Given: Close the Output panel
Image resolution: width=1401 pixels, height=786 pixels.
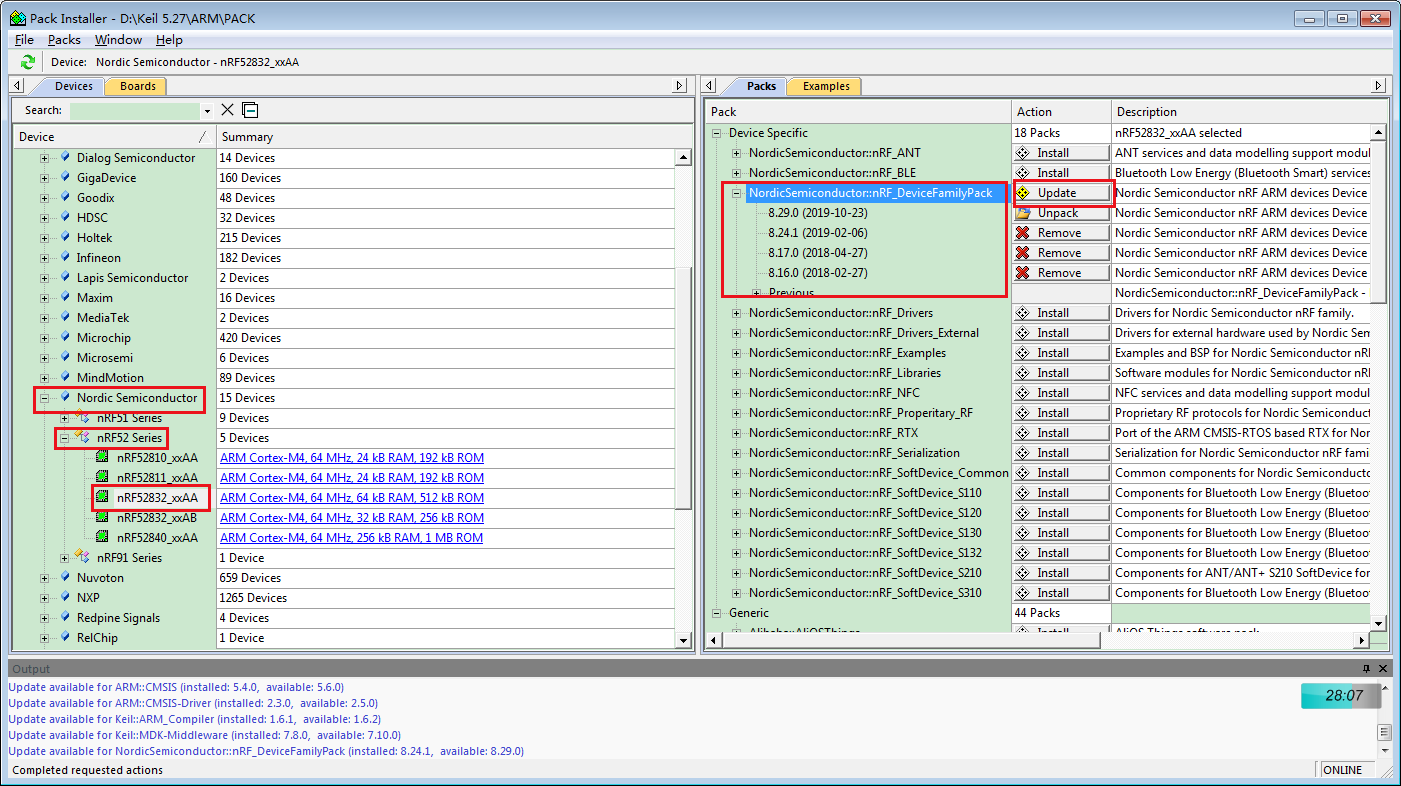Looking at the screenshot, I should tap(1383, 668).
